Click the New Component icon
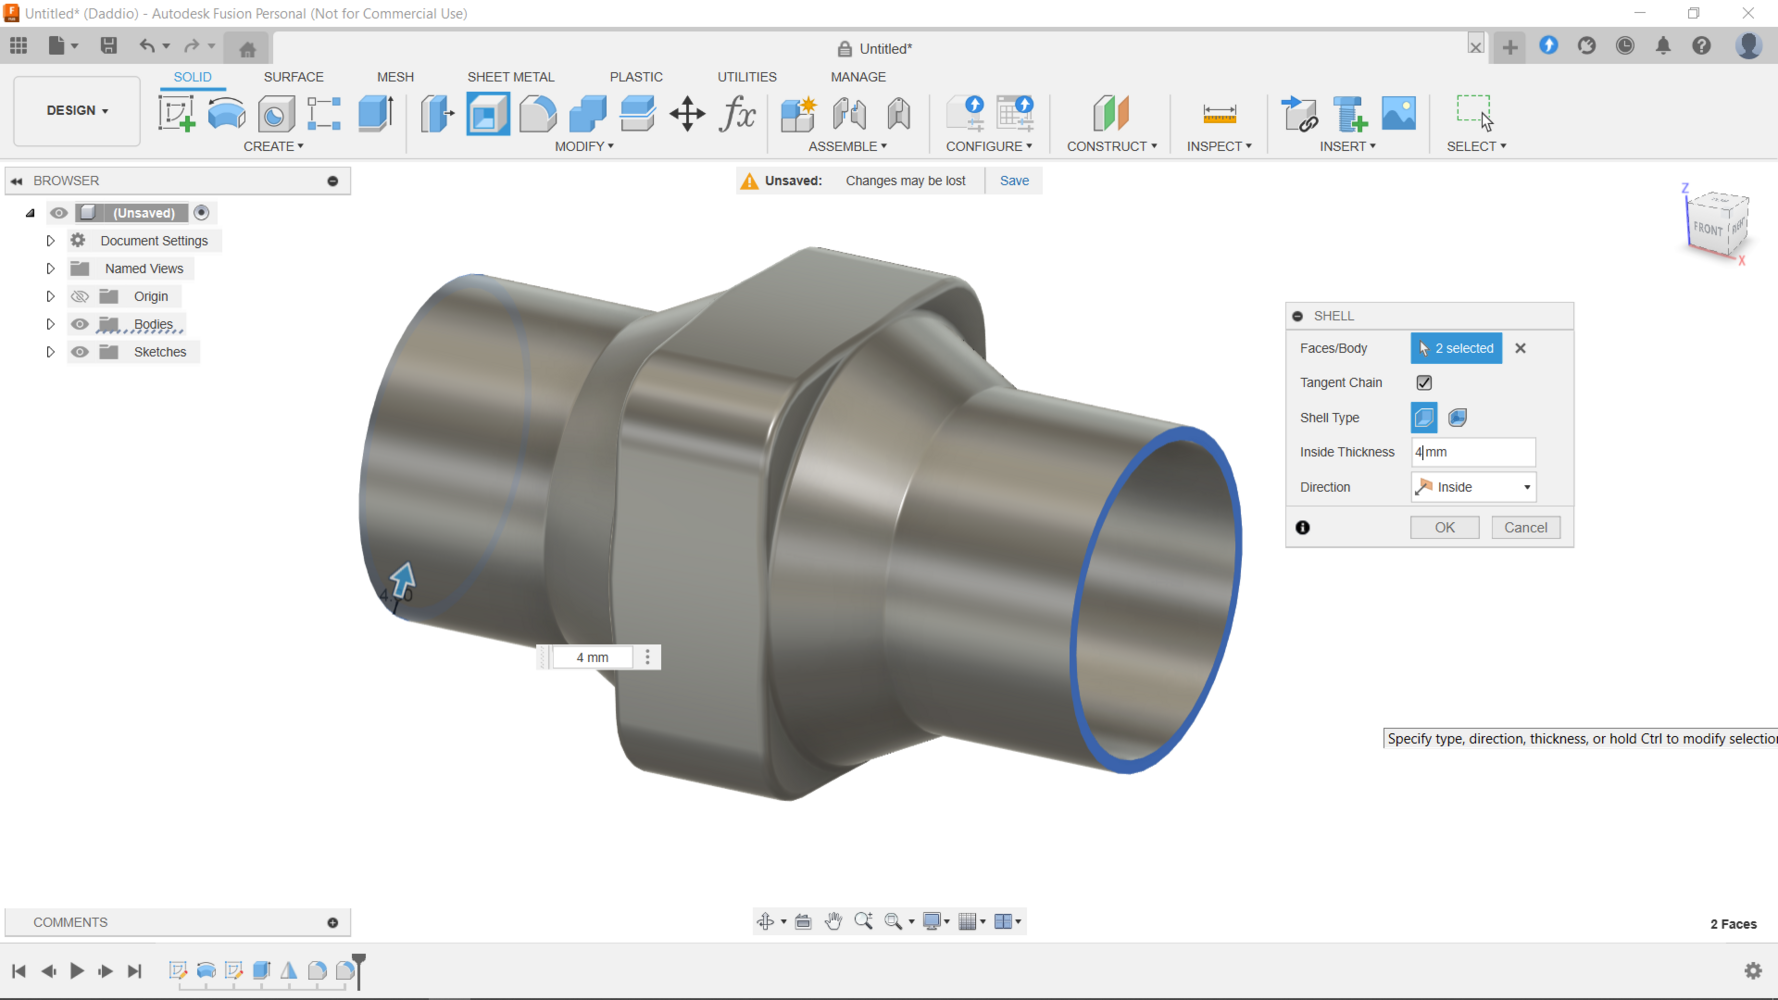 pos(798,113)
